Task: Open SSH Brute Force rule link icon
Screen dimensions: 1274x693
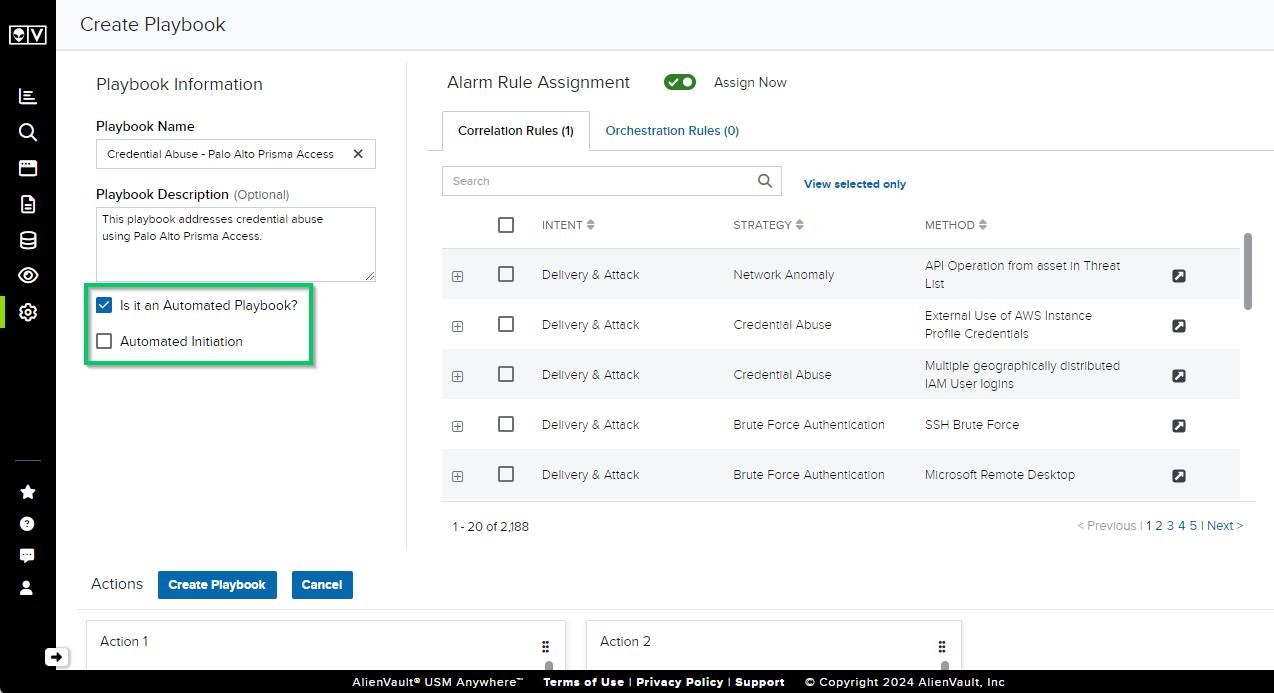Action: tap(1179, 425)
